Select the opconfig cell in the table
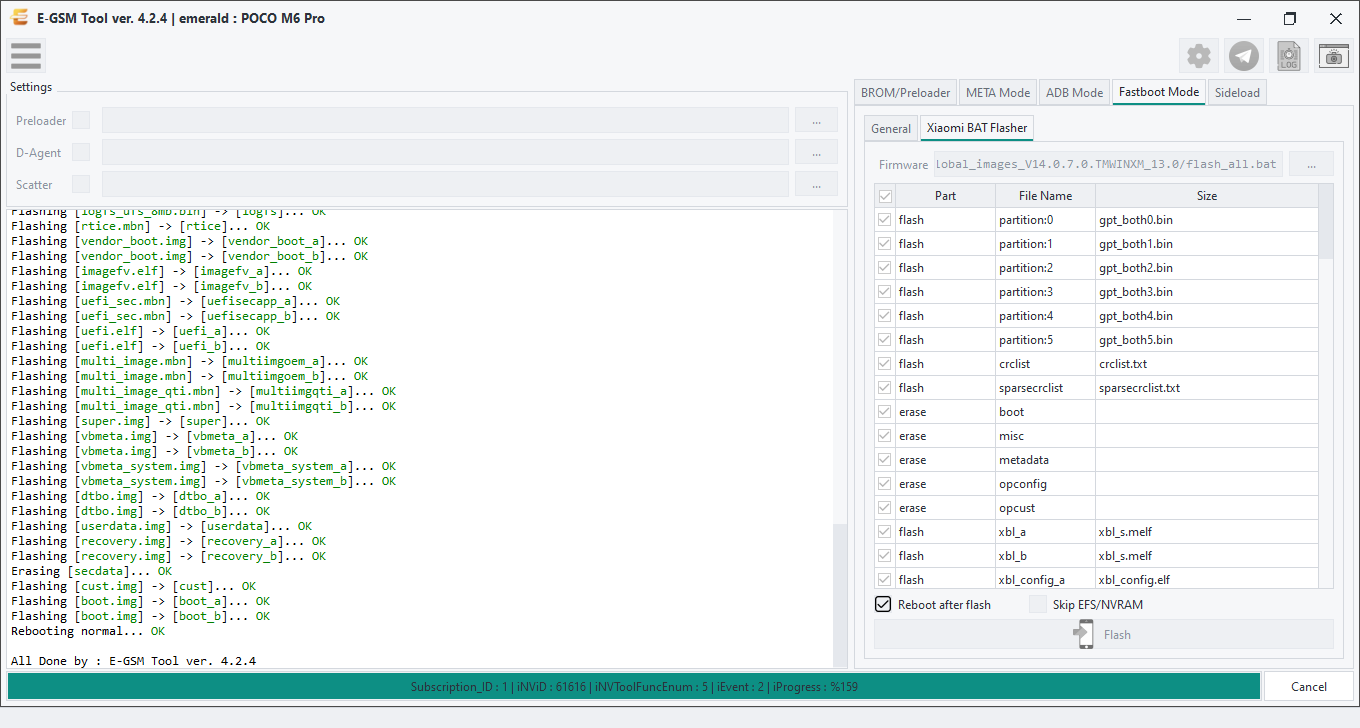1360x728 pixels. click(x=1045, y=484)
